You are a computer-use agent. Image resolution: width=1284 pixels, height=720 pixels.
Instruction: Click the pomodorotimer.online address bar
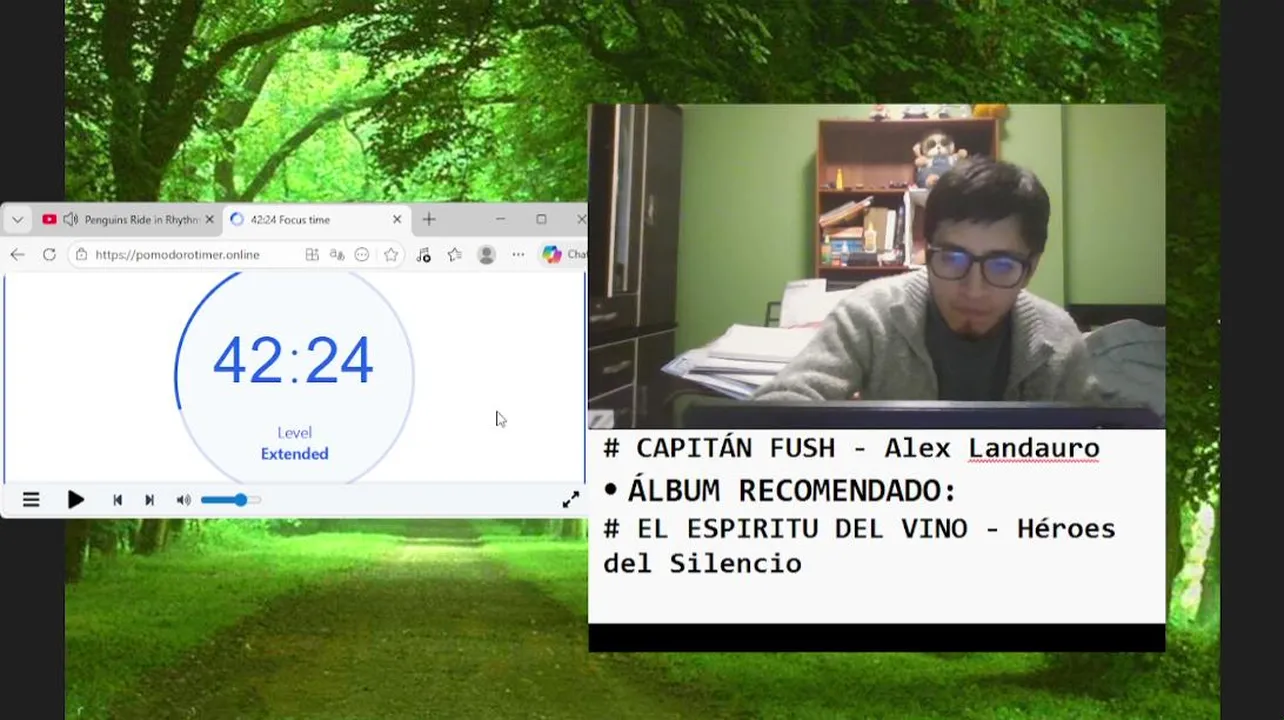178,255
